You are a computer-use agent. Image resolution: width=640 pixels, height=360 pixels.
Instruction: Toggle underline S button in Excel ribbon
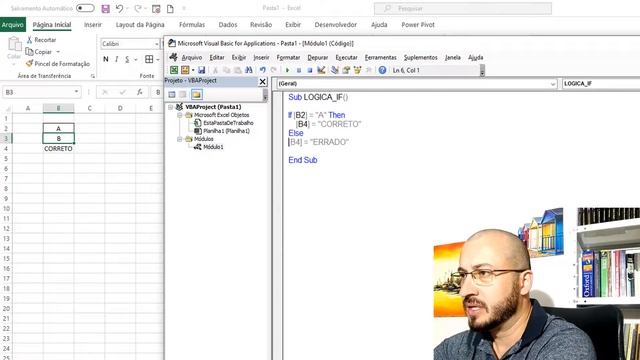127,59
